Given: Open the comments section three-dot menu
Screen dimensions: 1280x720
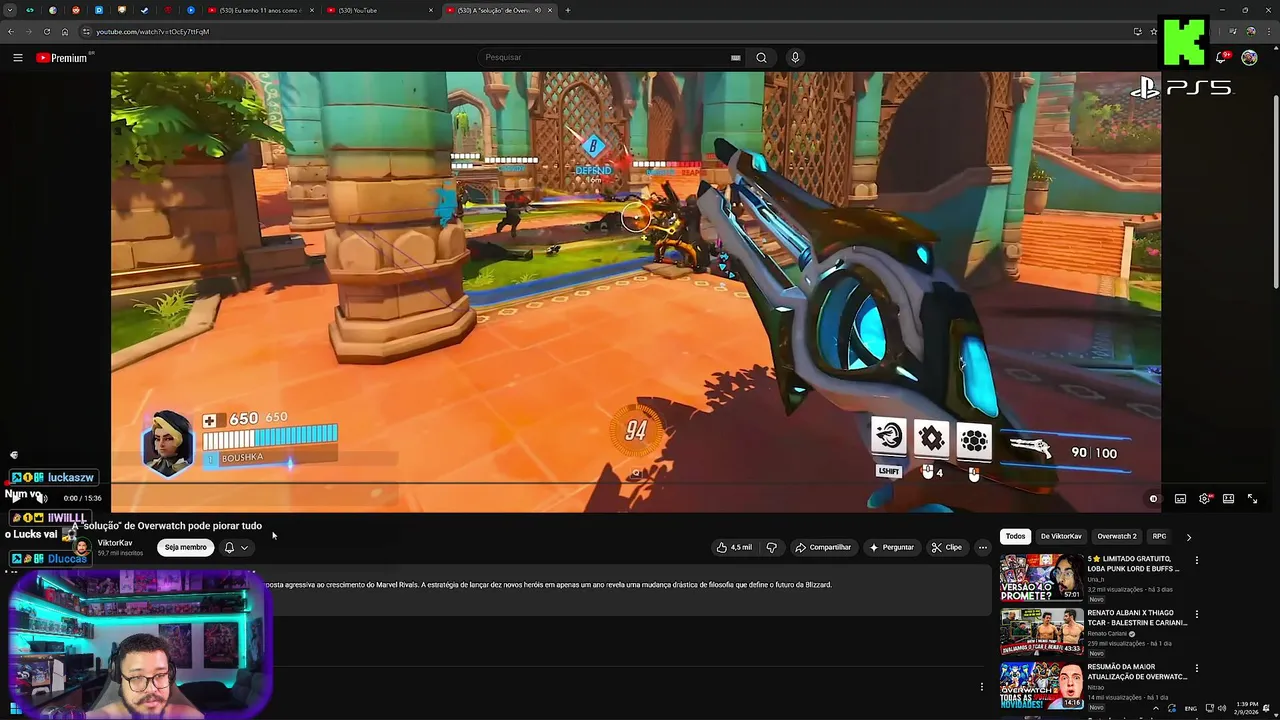Looking at the screenshot, I should (x=981, y=687).
